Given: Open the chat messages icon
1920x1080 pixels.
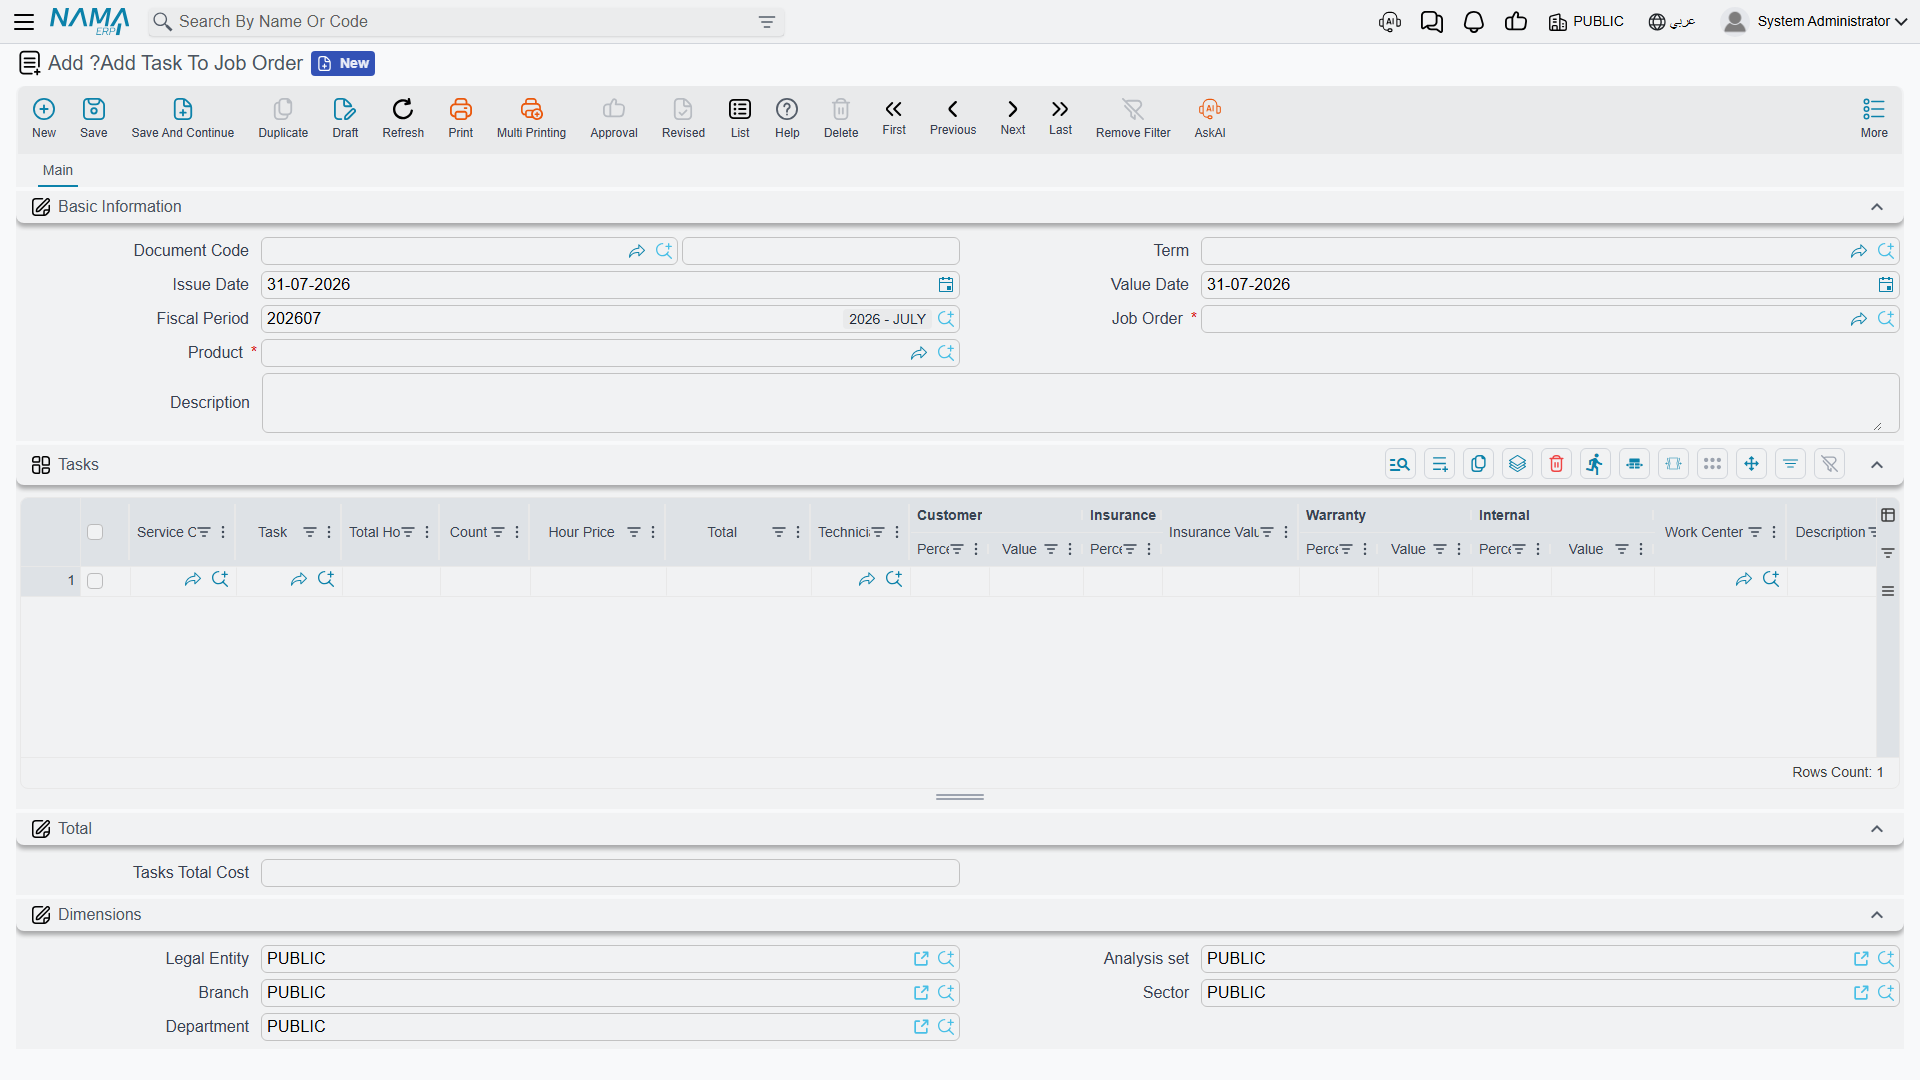Looking at the screenshot, I should pyautogui.click(x=1432, y=22).
